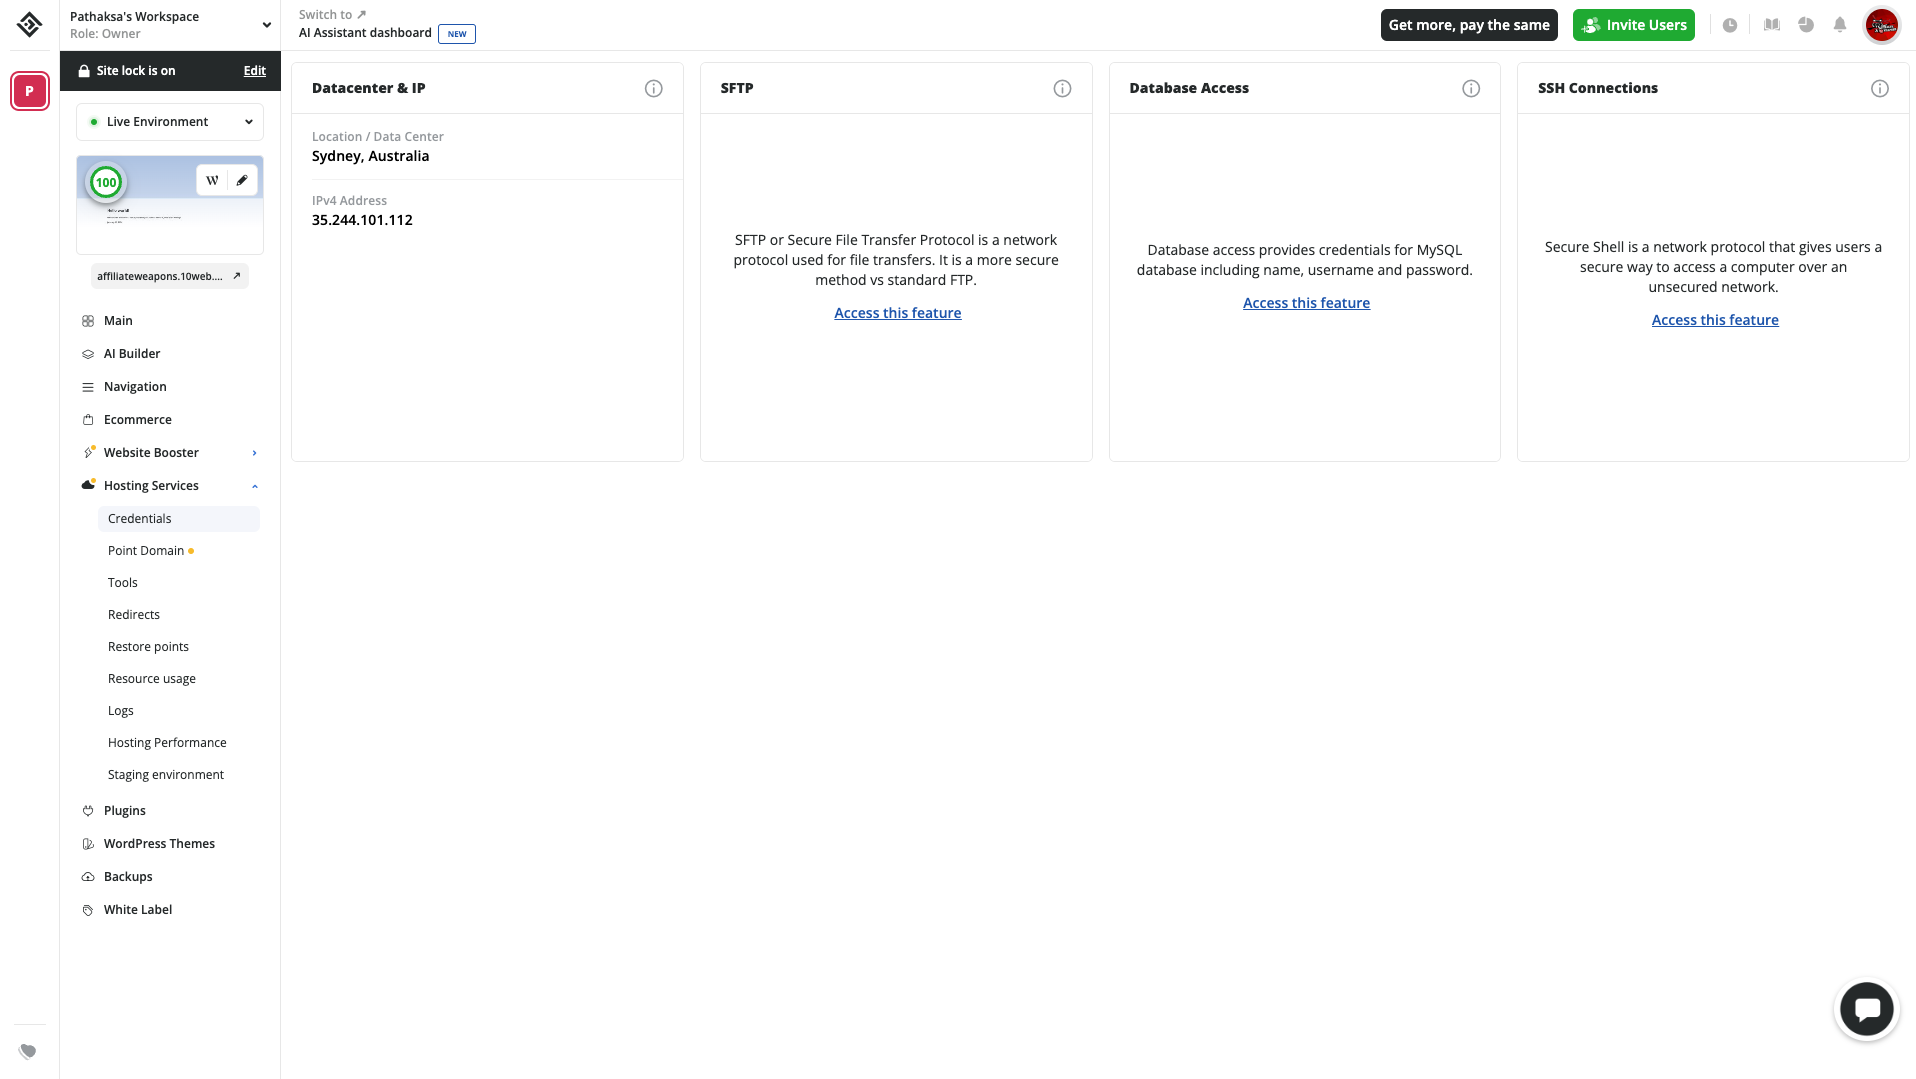
Task: Click the 10Web logo in top-left corner
Action: [x=29, y=25]
